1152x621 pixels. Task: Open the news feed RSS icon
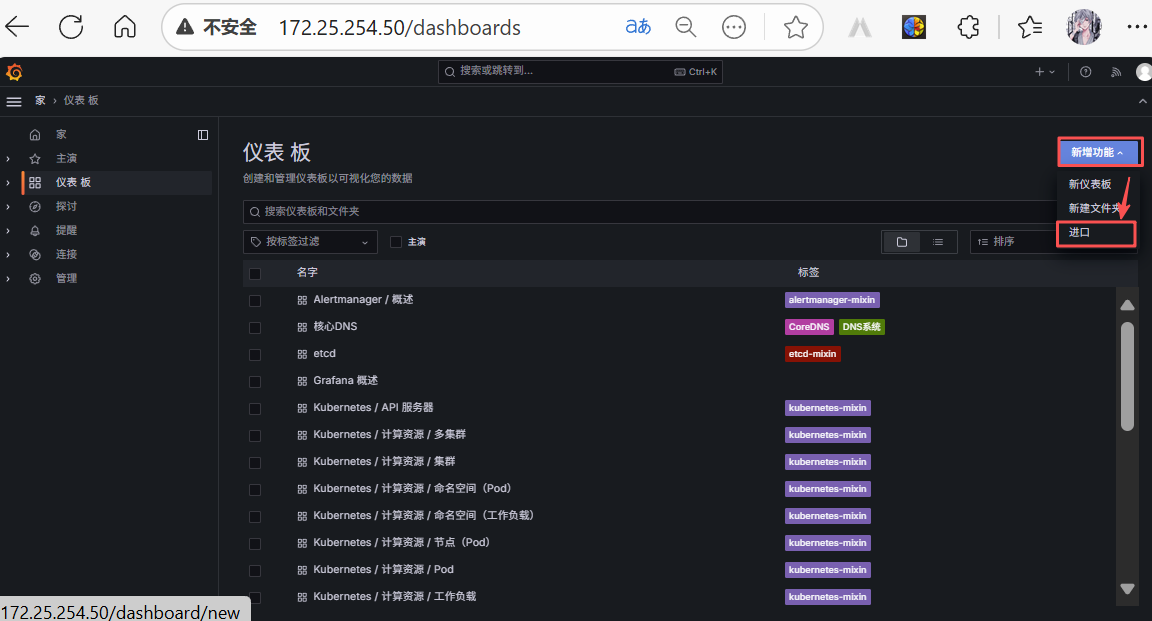(1116, 72)
